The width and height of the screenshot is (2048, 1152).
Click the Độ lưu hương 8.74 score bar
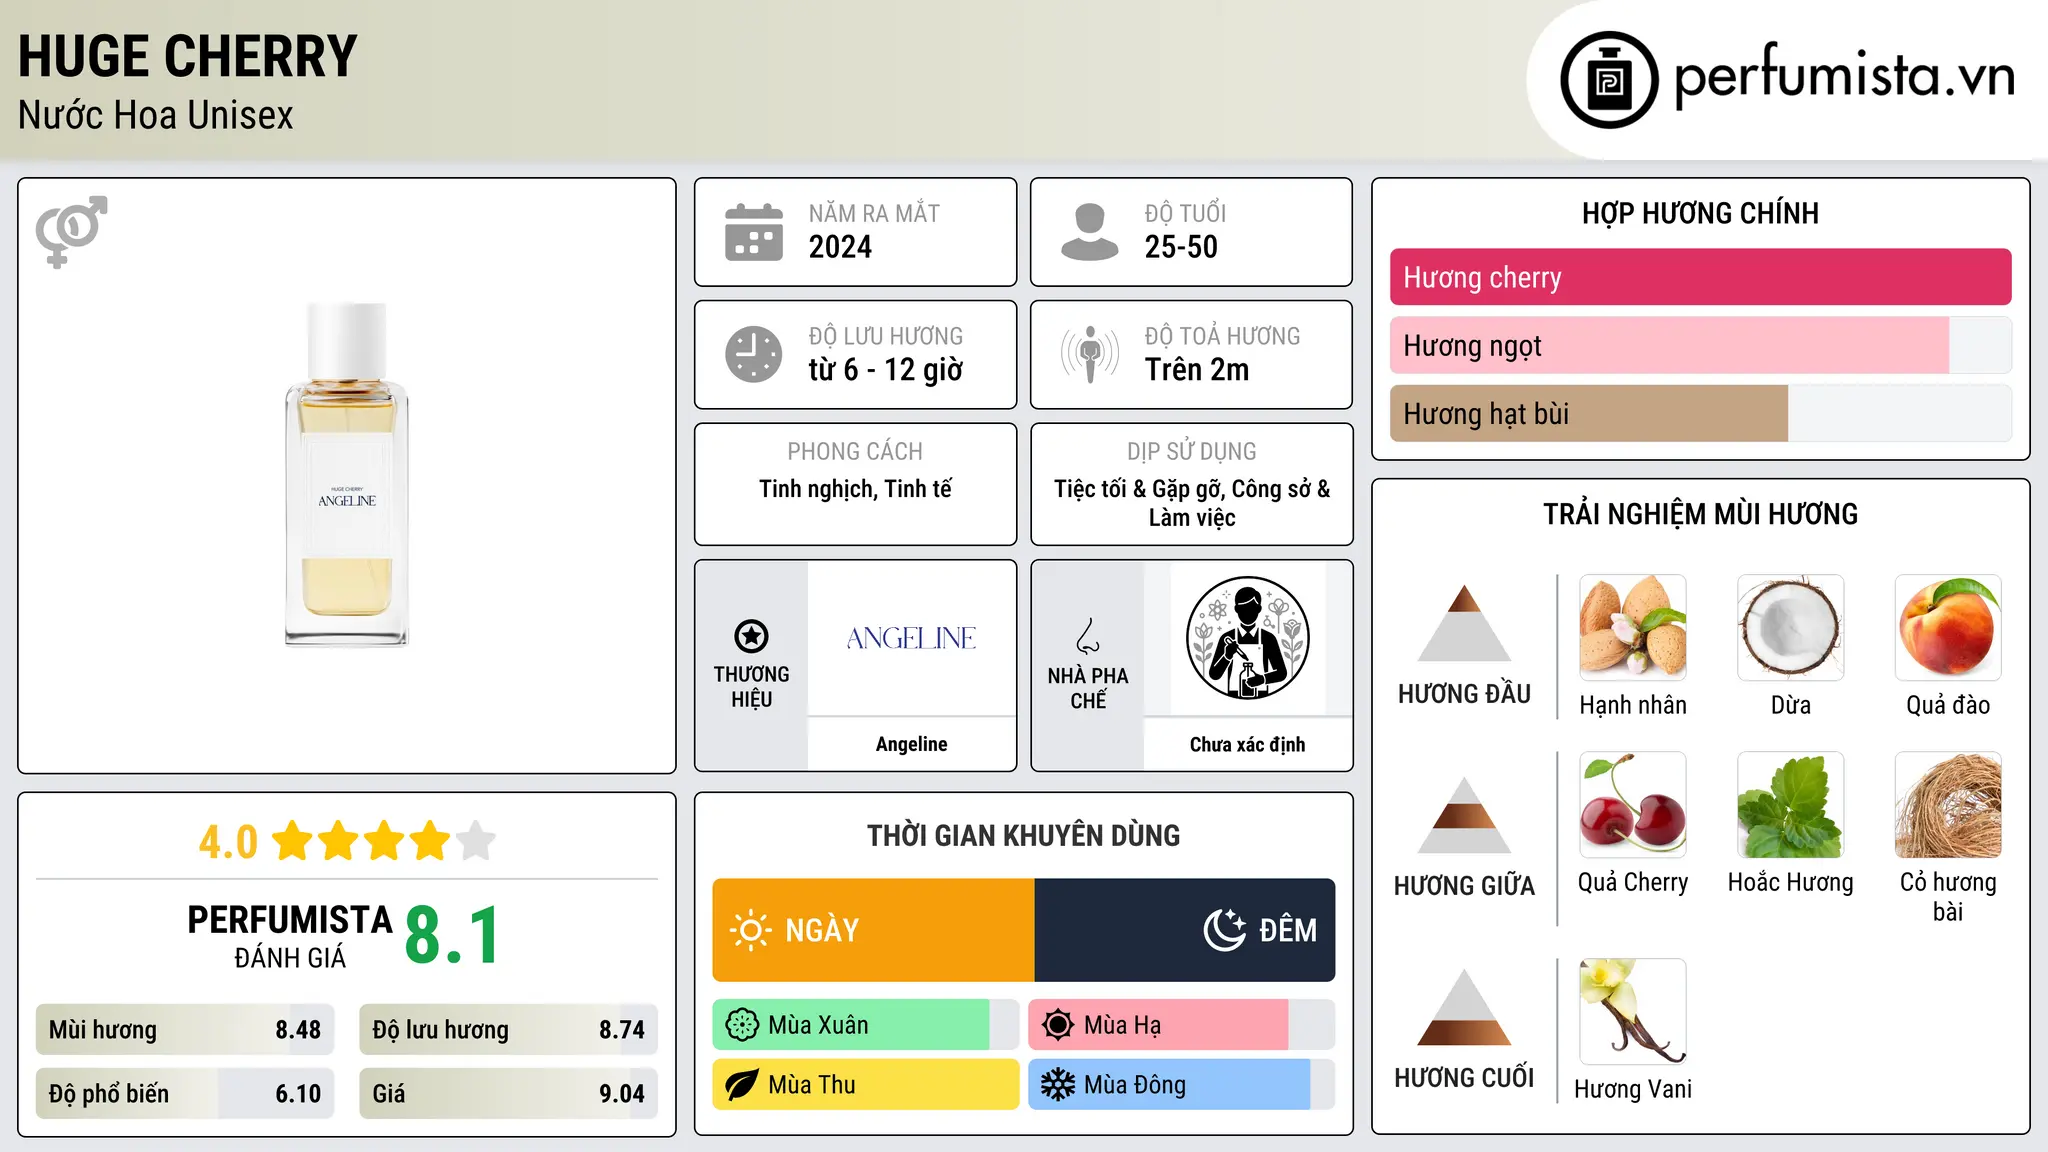509,1030
